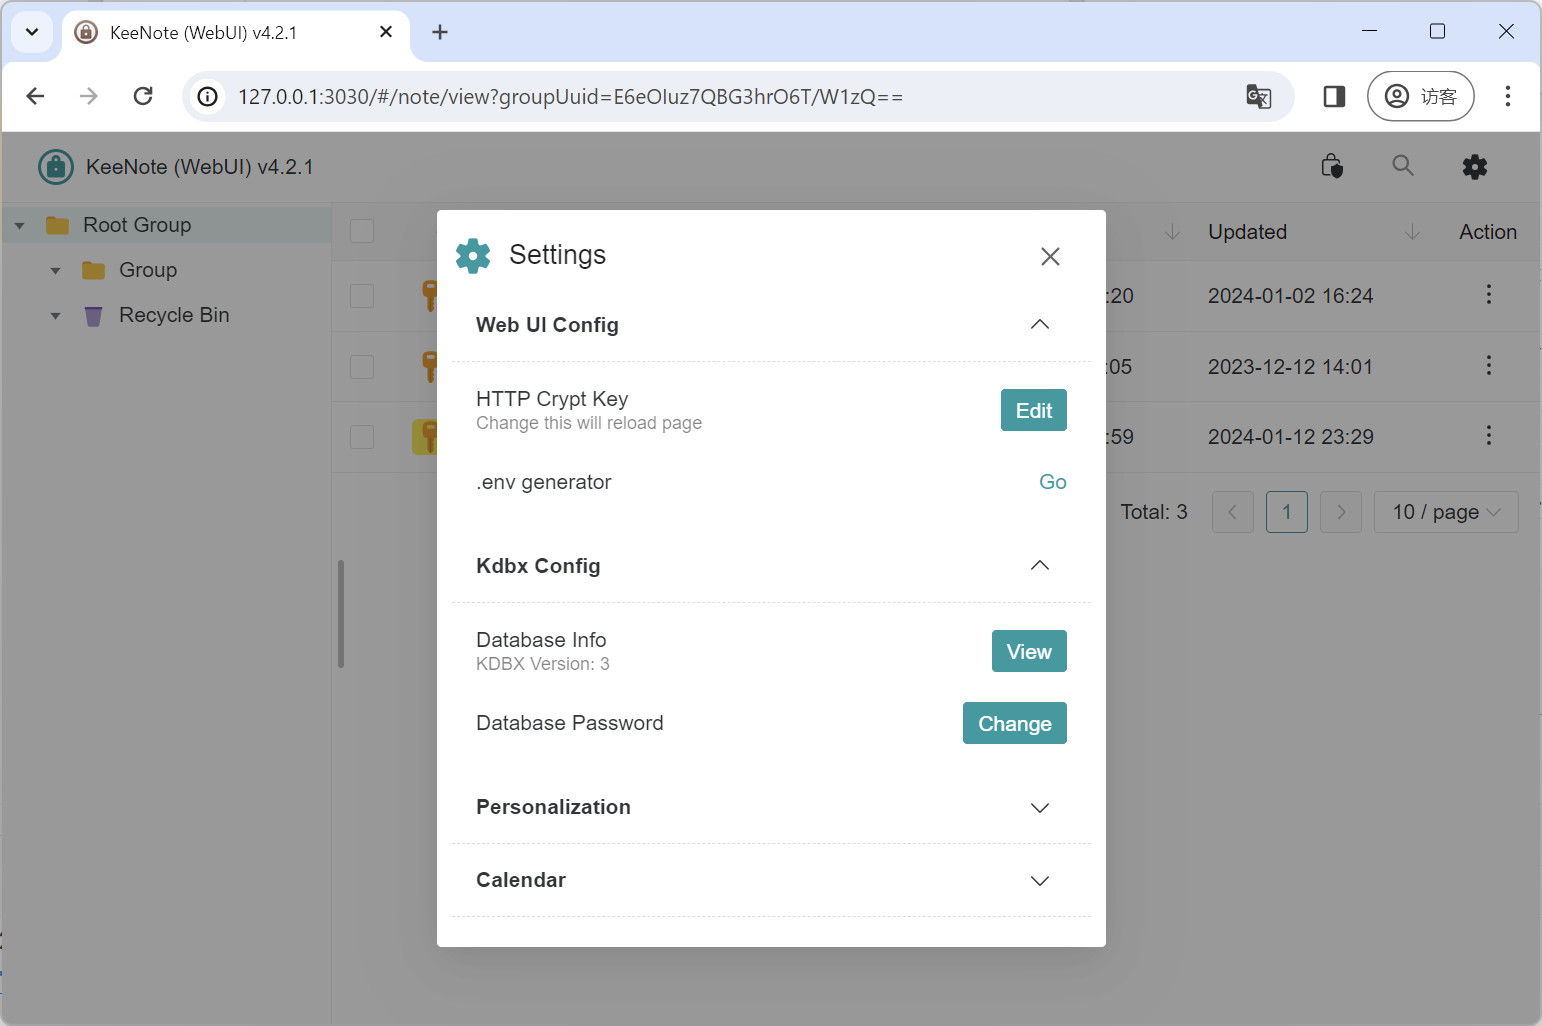Viewport: 1542px width, 1026px height.
Task: Check the row updated 2023-12-12 14:01
Action: 362,367
